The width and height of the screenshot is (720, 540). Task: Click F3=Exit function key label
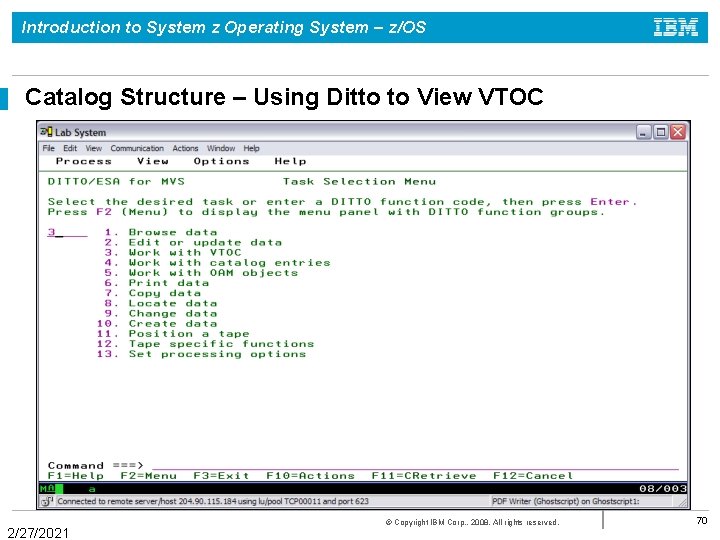[221, 476]
